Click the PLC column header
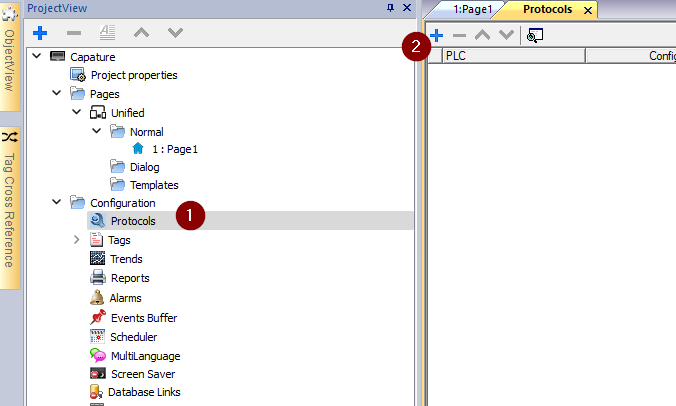Screen dimensions: 676x406 [513, 56]
